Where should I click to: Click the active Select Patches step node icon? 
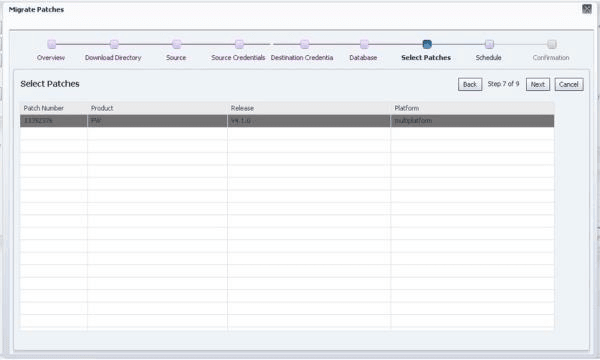(427, 44)
